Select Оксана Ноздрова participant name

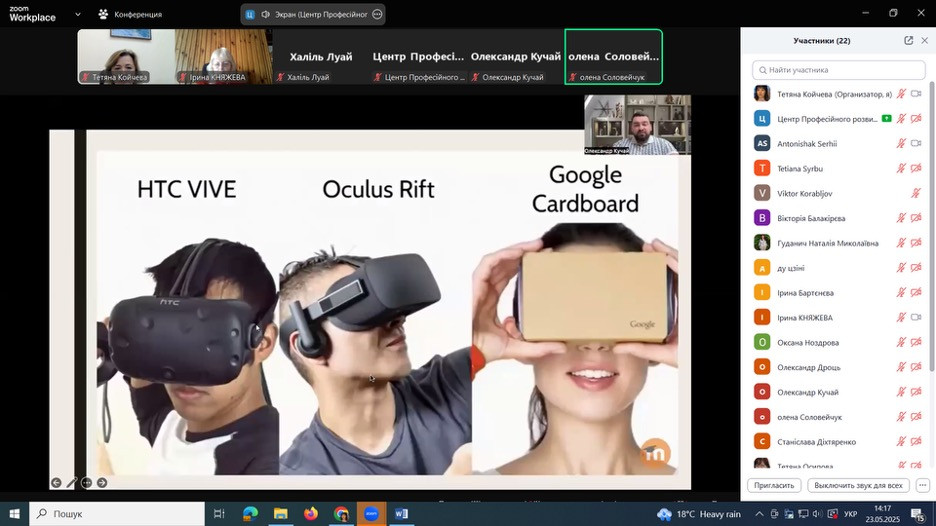(808, 343)
